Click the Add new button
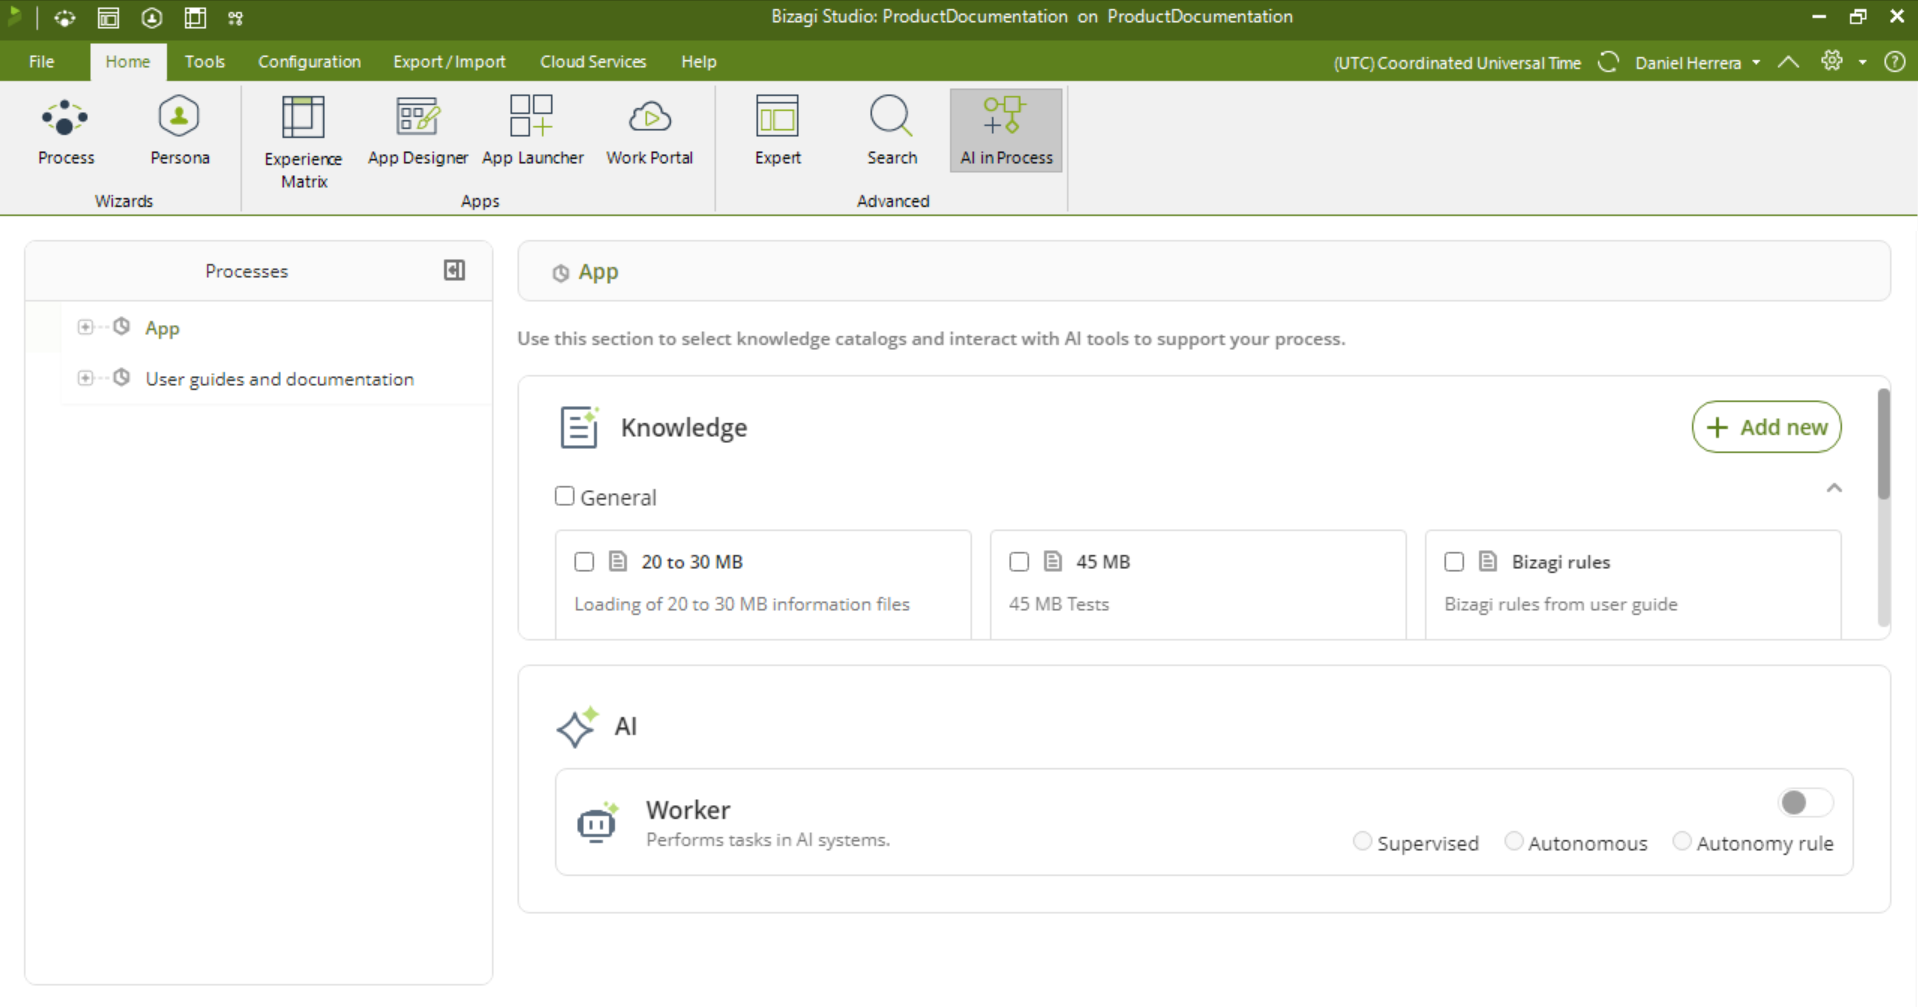The image size is (1918, 1007). (1766, 427)
